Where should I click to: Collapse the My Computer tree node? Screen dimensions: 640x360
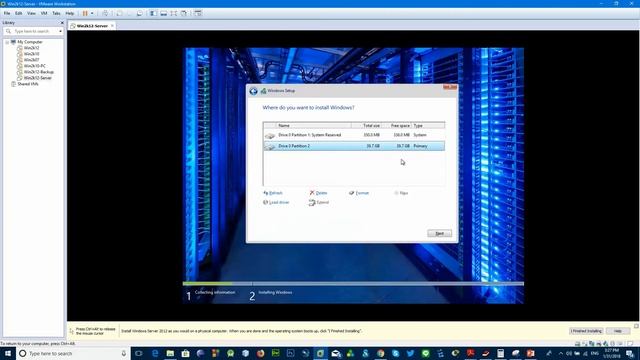(x=7, y=42)
